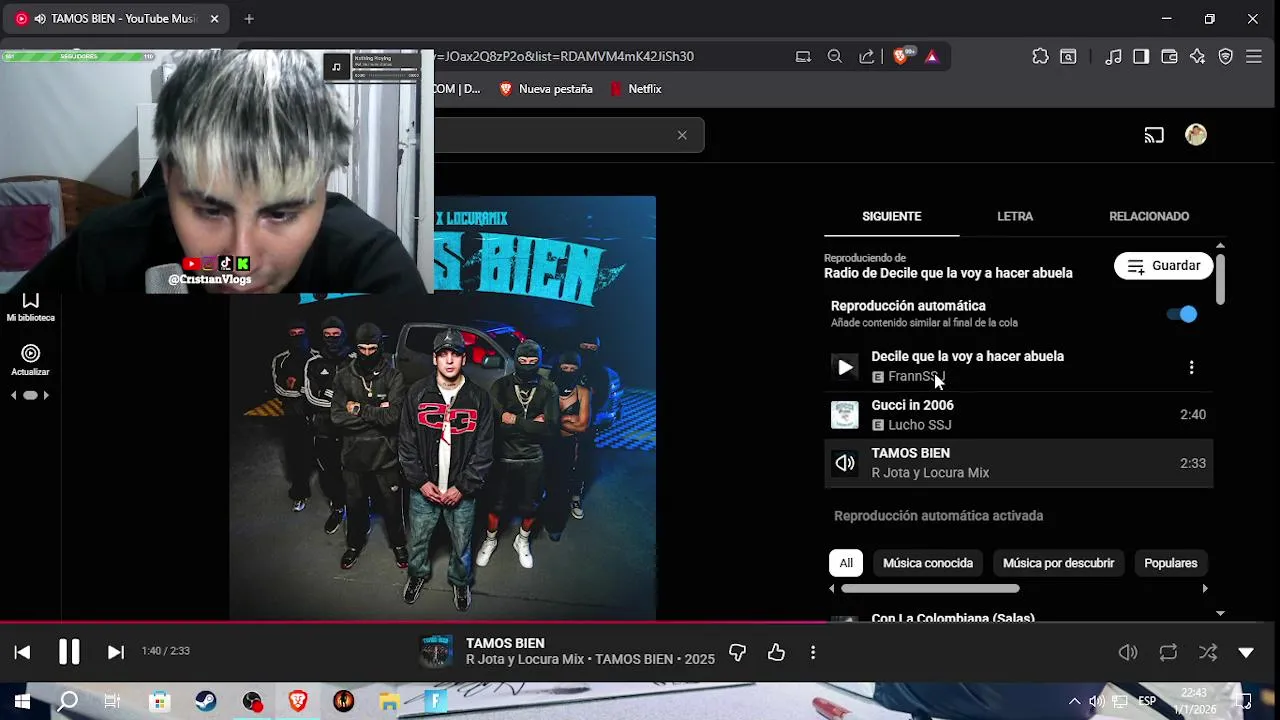Click the album cover artwork

(443, 408)
